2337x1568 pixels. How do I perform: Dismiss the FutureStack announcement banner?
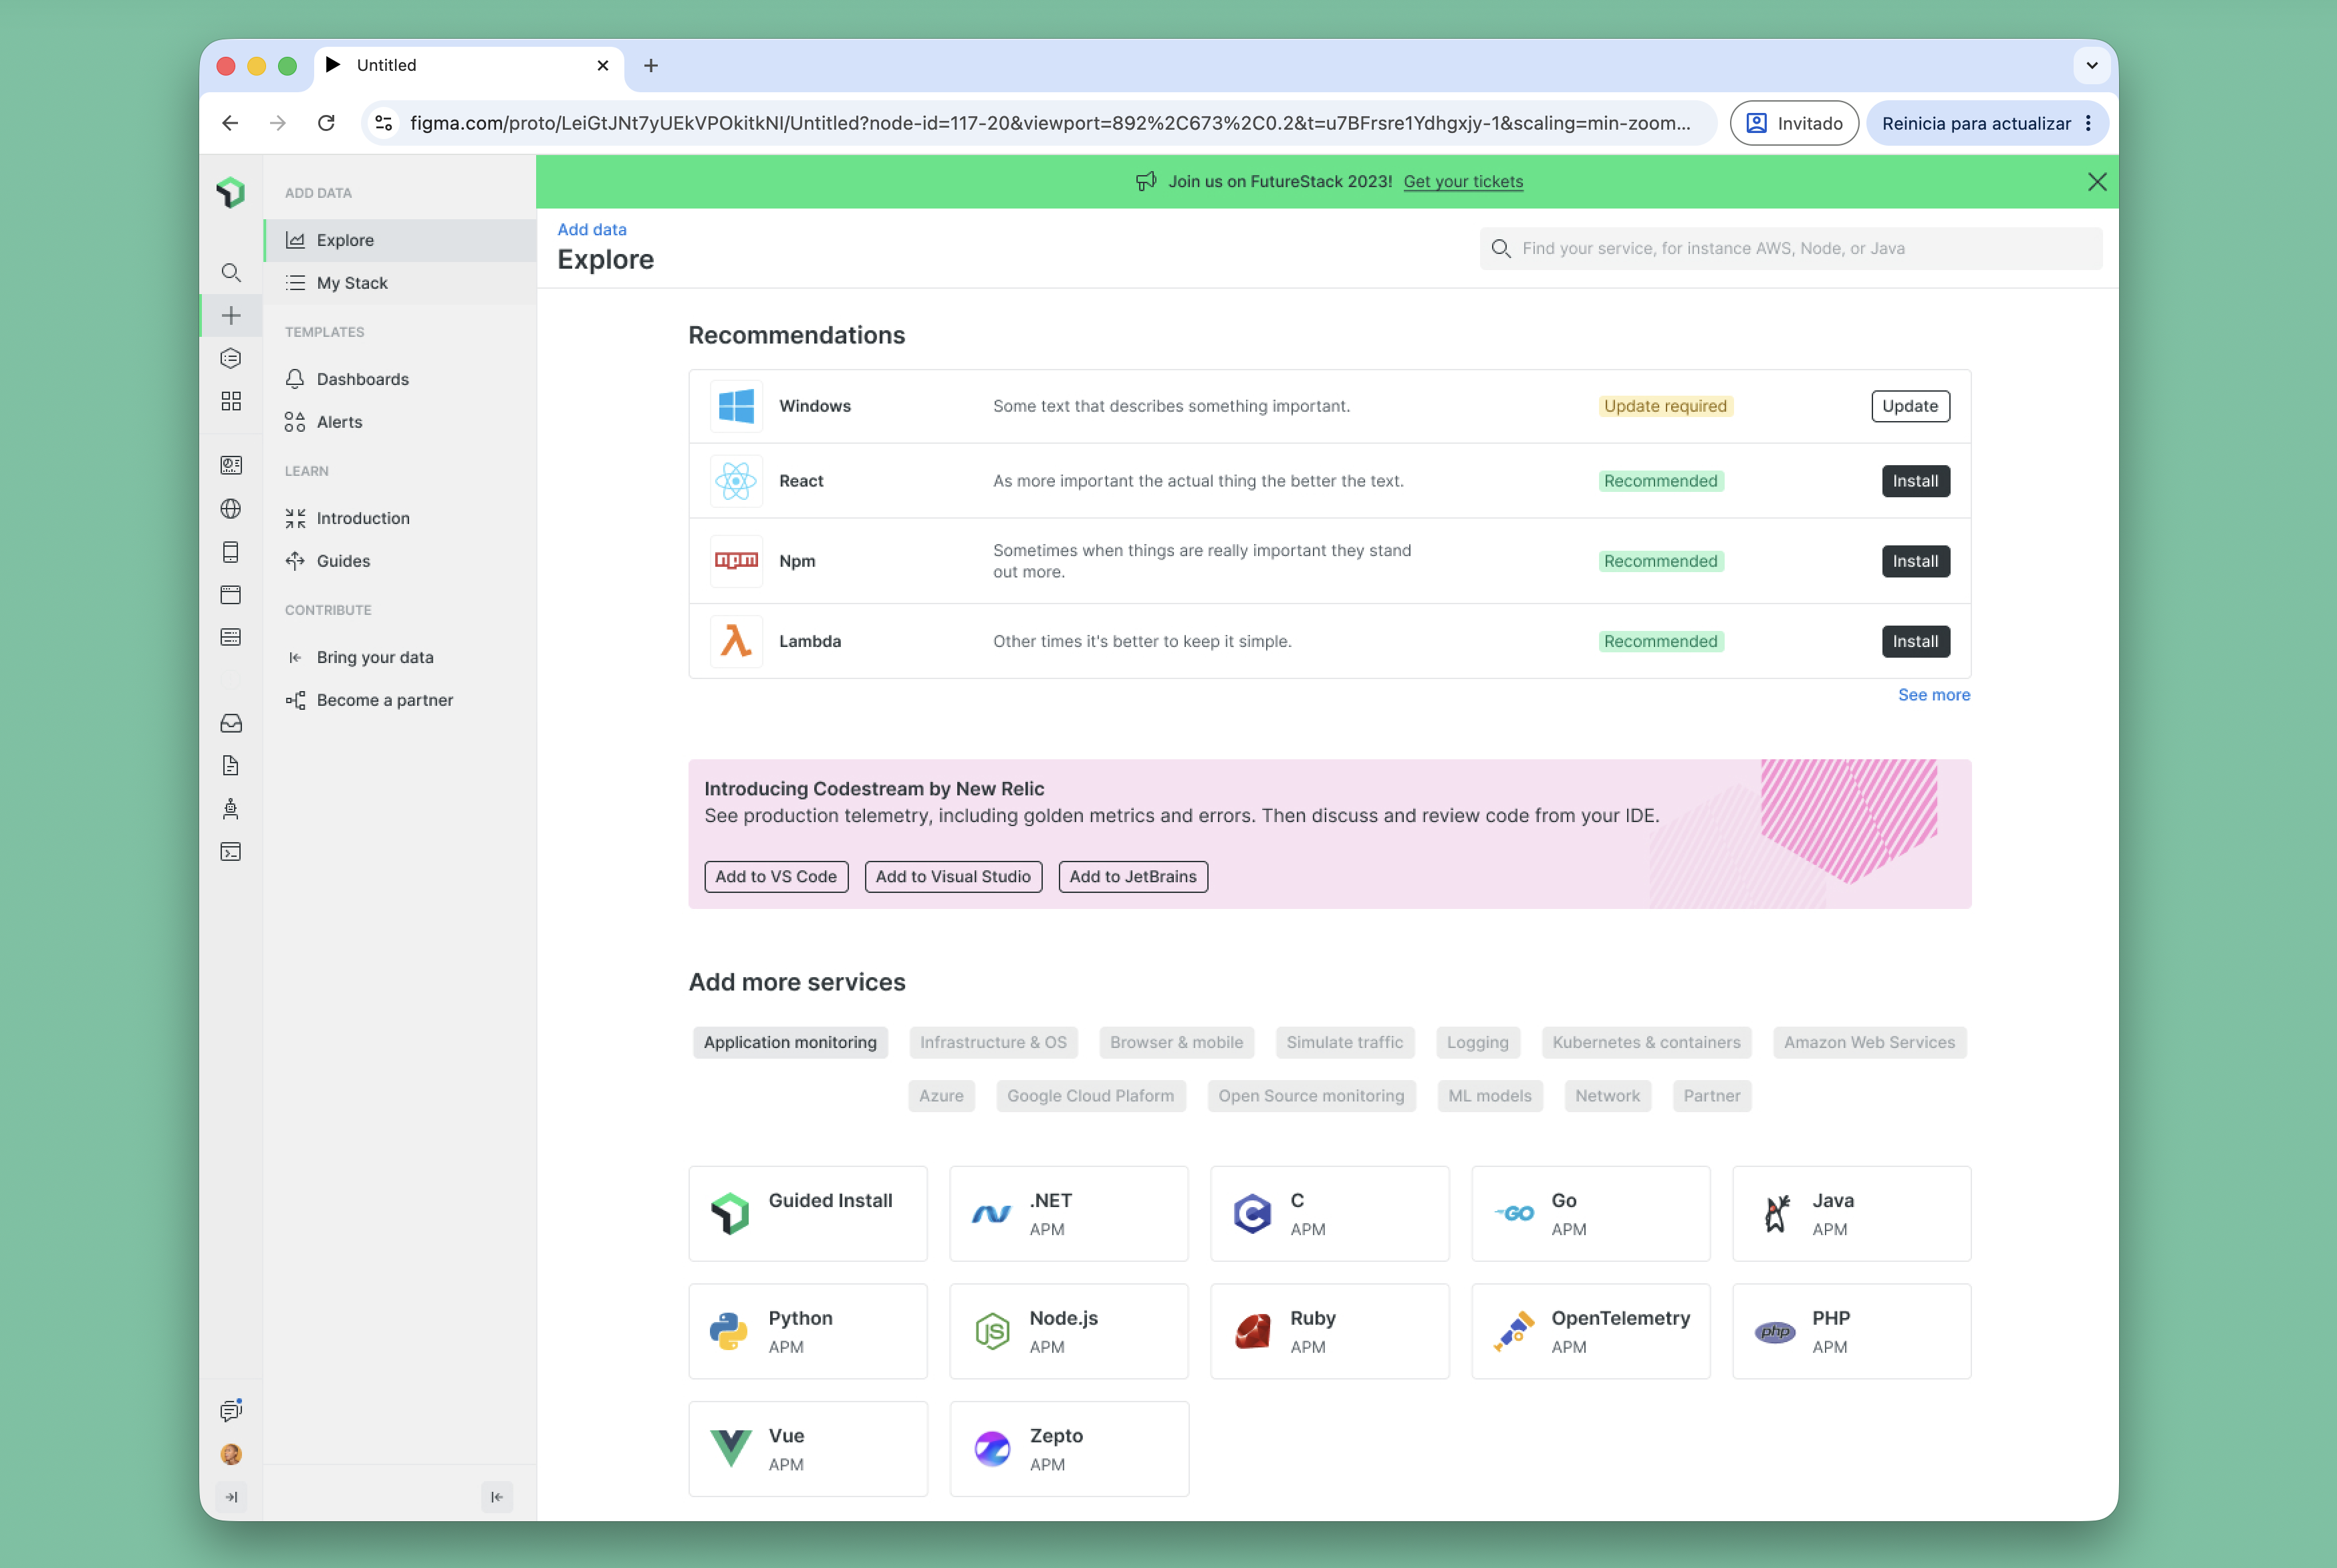[2097, 181]
